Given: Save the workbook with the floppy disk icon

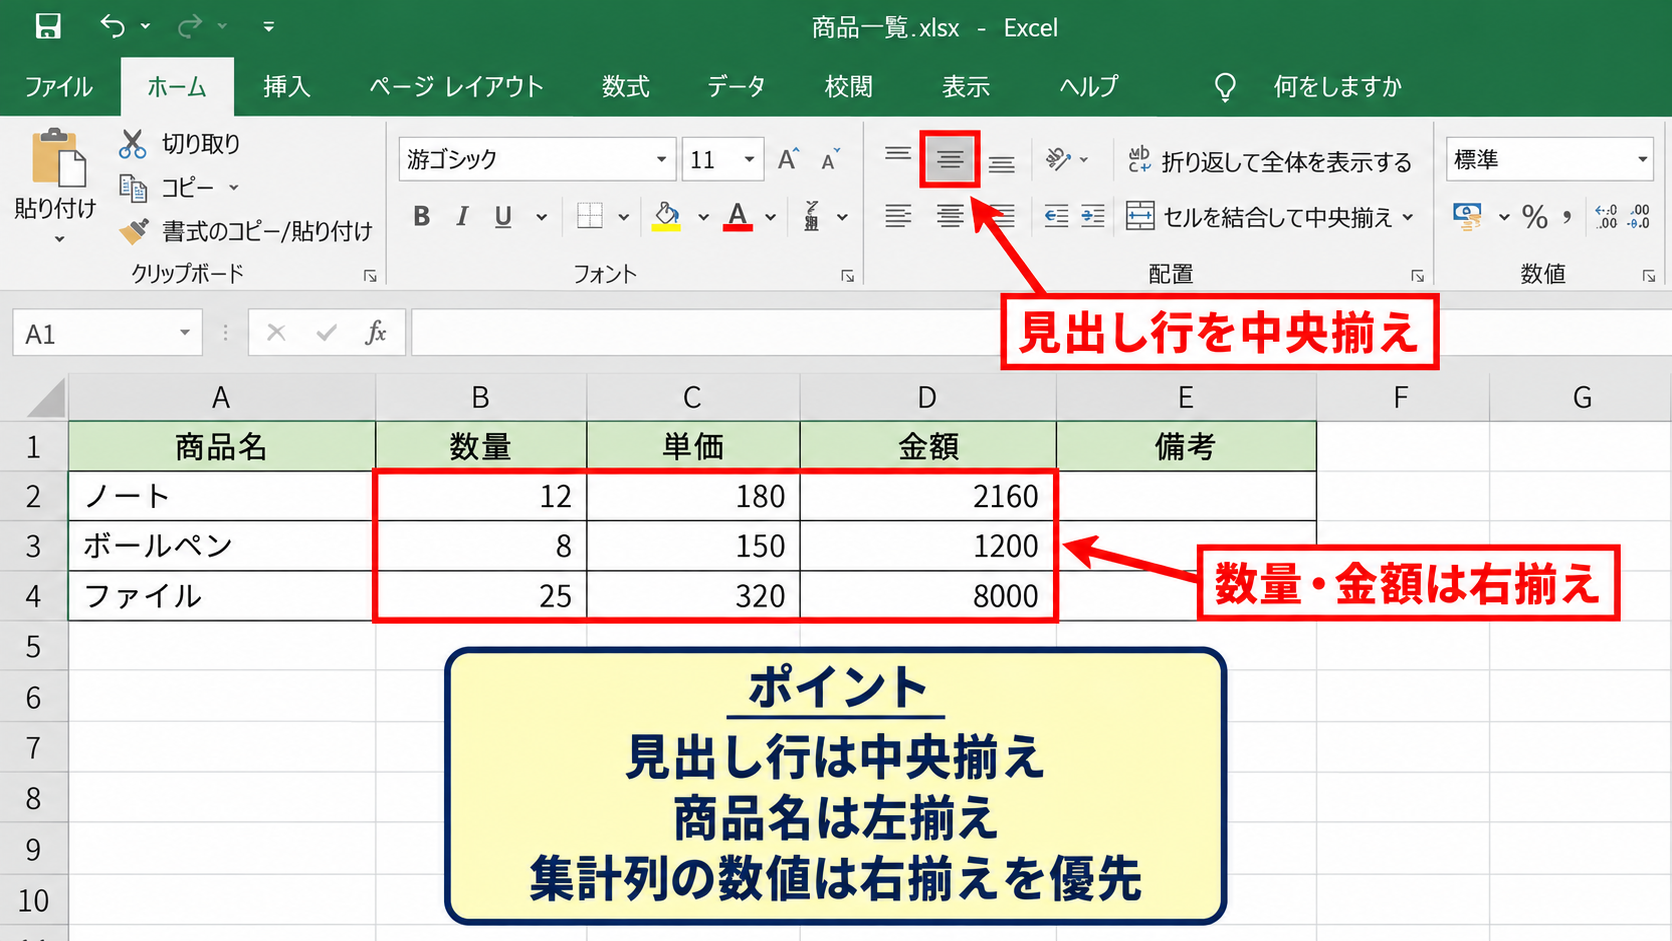Looking at the screenshot, I should point(48,26).
